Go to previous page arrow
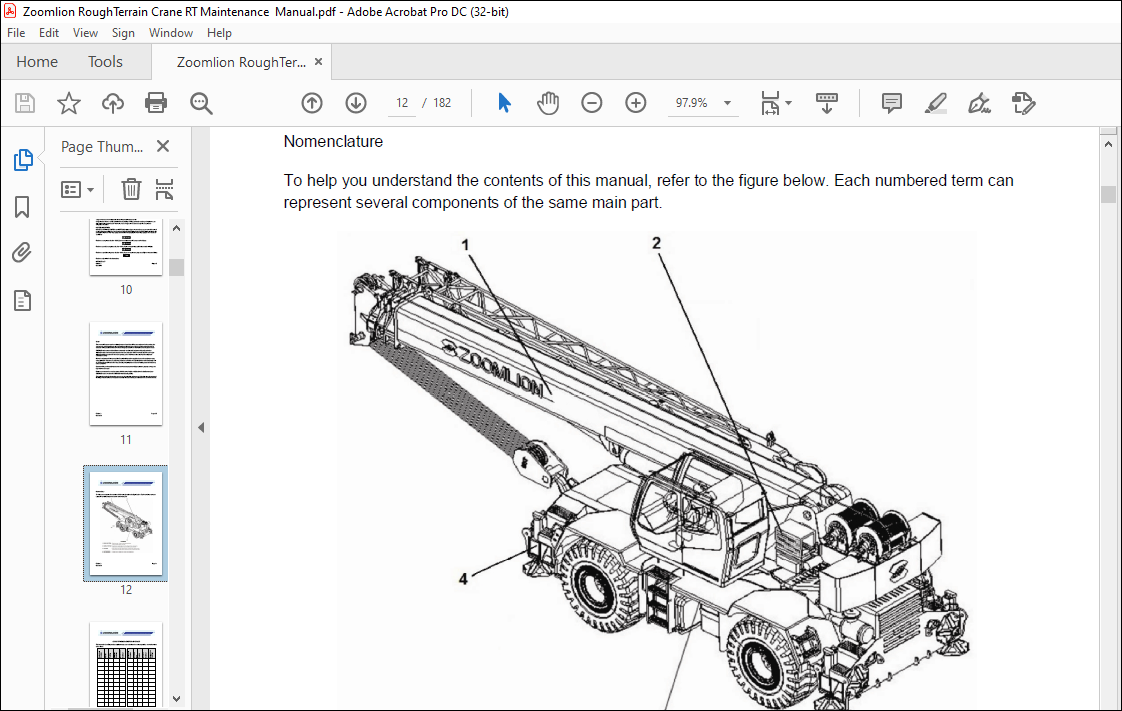The height and width of the screenshot is (711, 1122). (312, 103)
